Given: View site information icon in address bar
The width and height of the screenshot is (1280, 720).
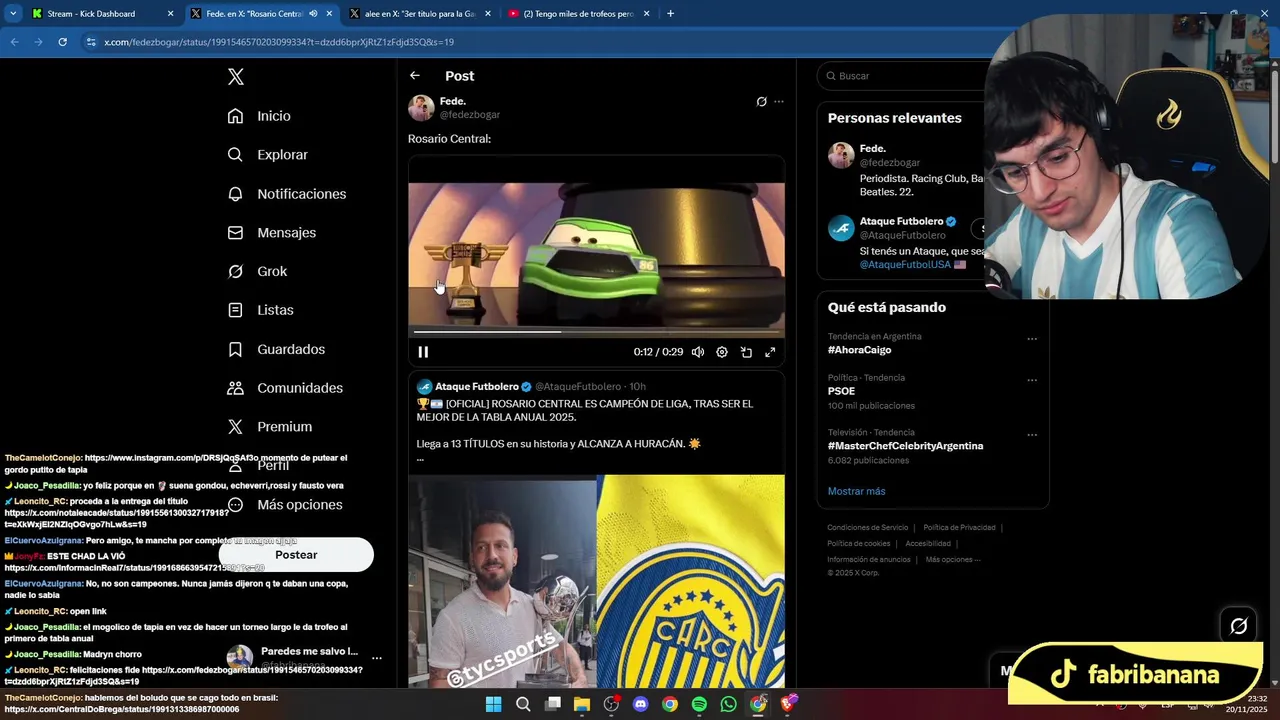Looking at the screenshot, I should [91, 42].
